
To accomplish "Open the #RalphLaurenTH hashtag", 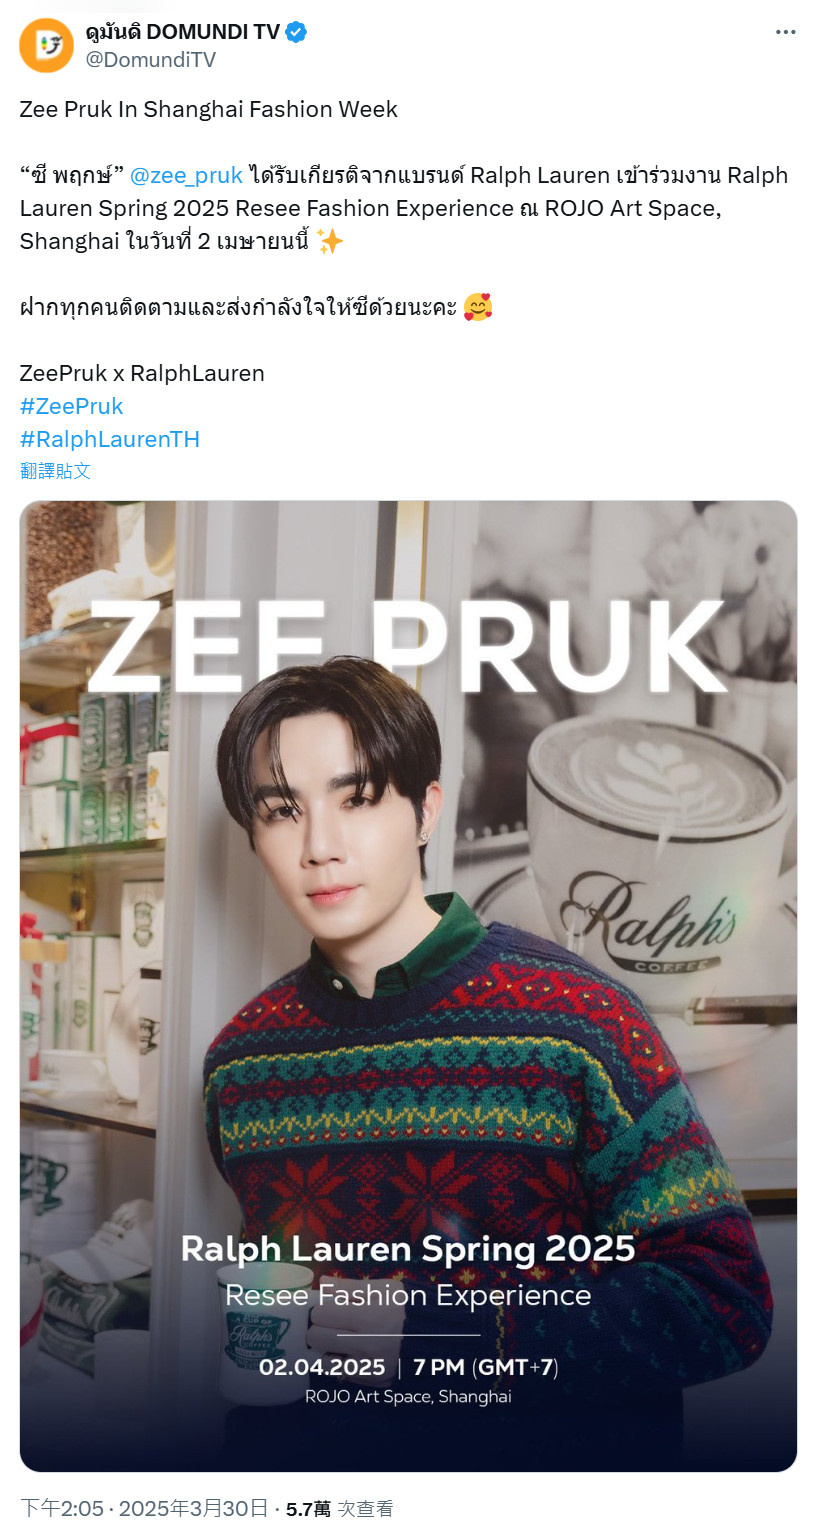I will point(110,439).
